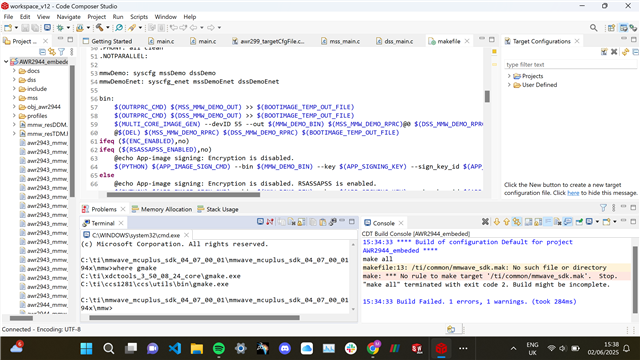Open the Debug dropdown arrow
The image size is (640, 360).
click(x=68, y=28)
